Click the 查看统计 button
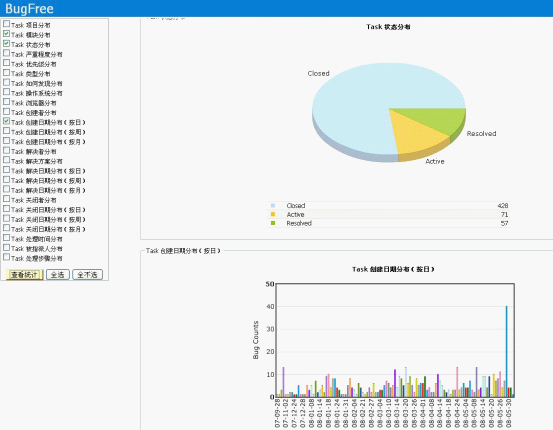The image size is (553, 430). click(x=24, y=274)
